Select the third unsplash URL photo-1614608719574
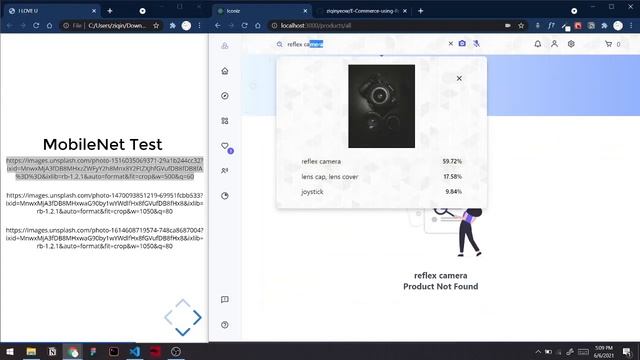 pos(104,238)
